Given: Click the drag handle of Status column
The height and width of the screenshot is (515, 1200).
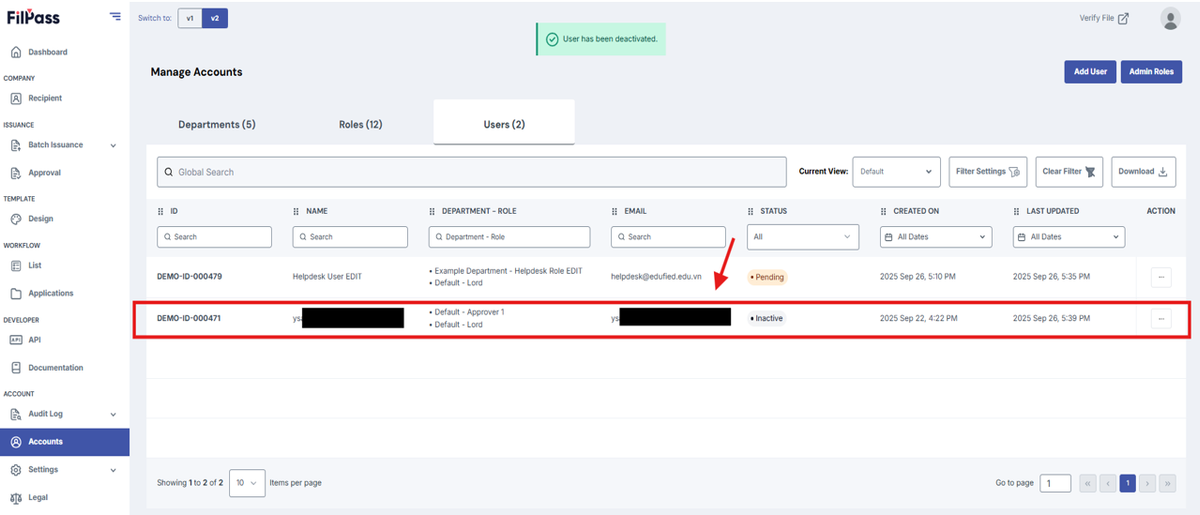Looking at the screenshot, I should [750, 211].
